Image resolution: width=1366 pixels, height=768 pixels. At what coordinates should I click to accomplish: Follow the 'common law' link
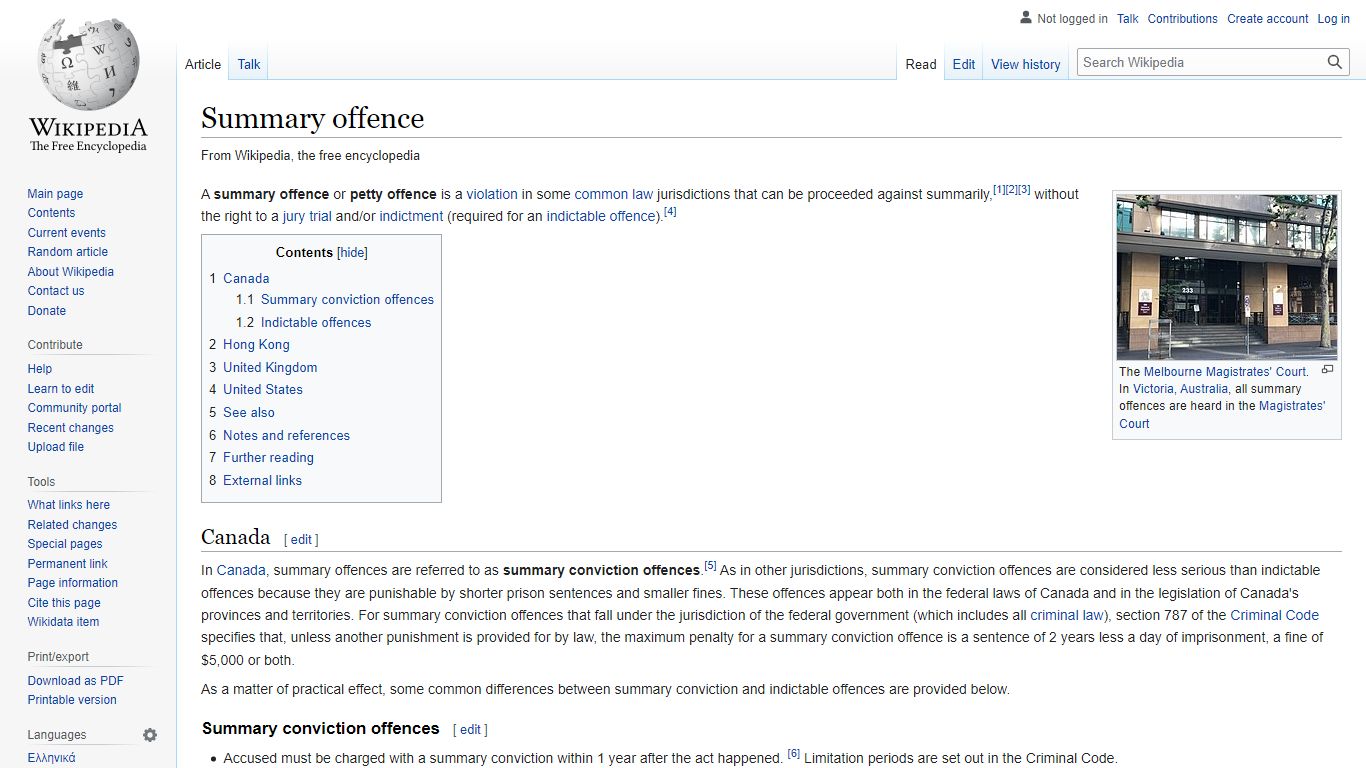(x=613, y=194)
